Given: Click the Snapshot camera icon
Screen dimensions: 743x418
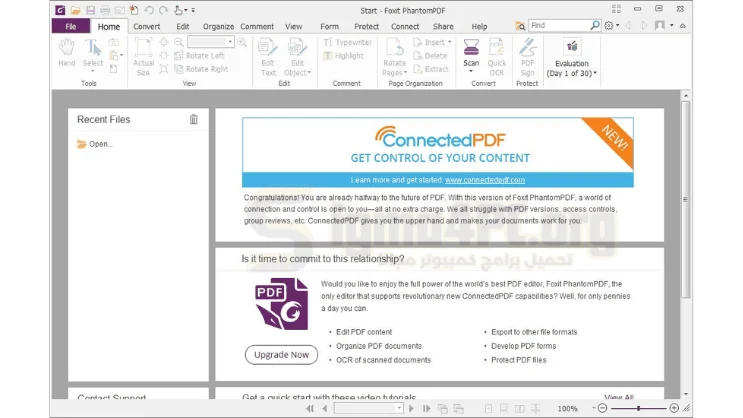Looking at the screenshot, I should click(x=113, y=43).
